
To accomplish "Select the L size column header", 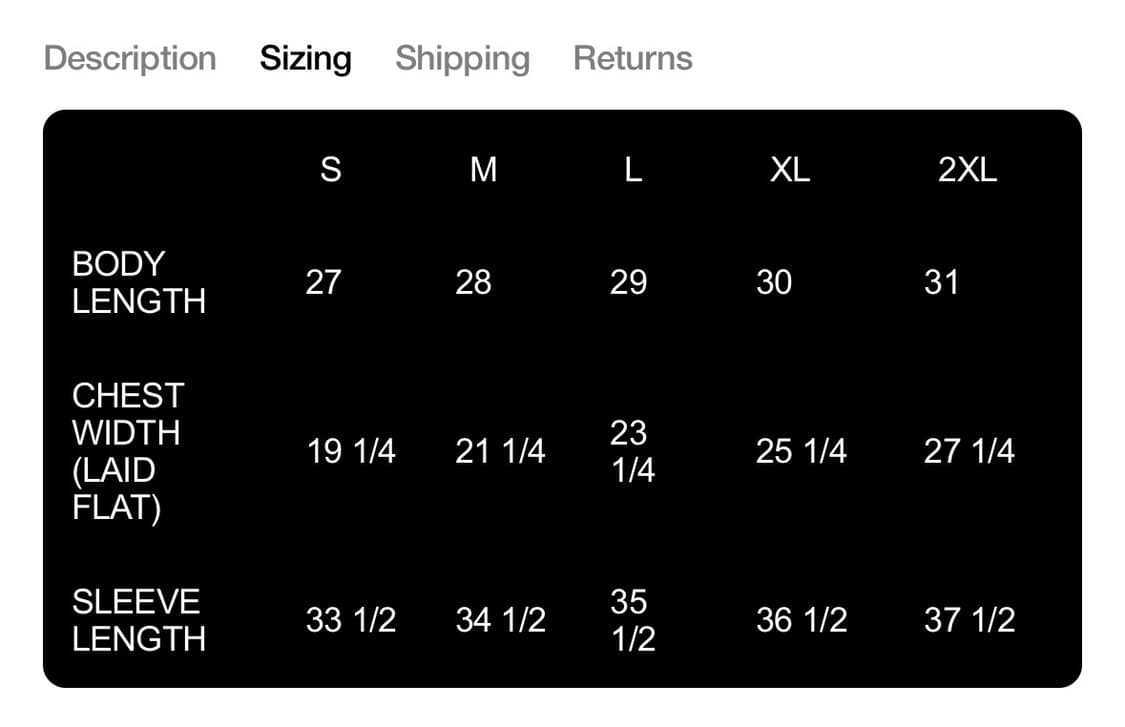I will 632,170.
